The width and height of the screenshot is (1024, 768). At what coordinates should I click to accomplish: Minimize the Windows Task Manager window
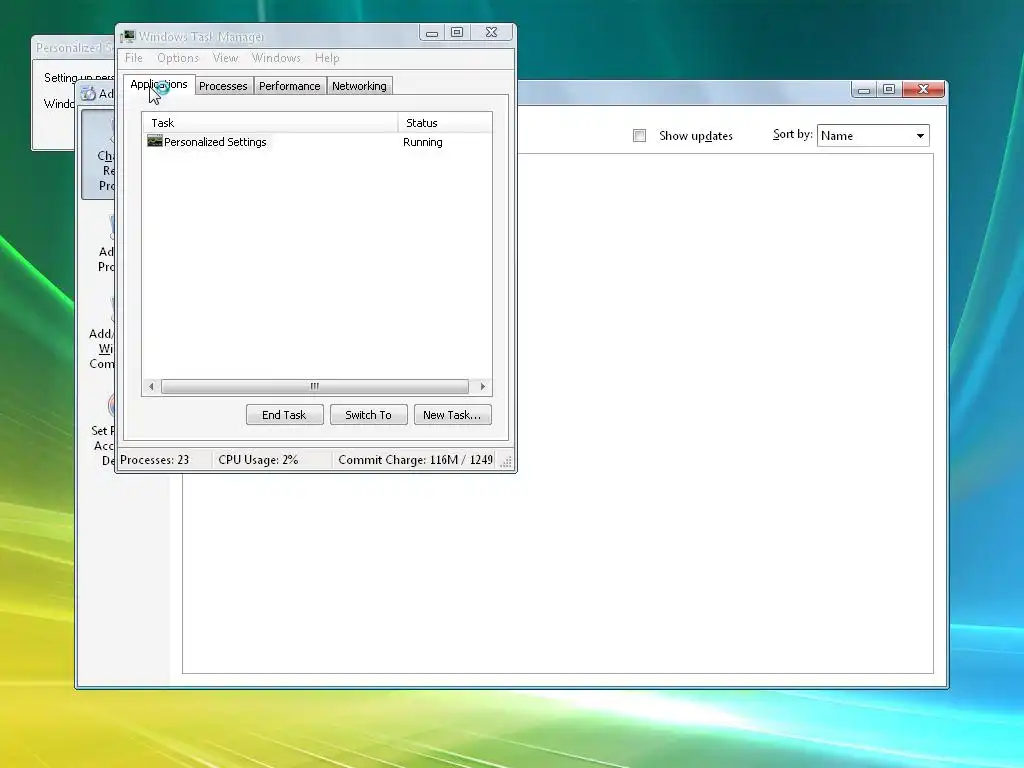(x=432, y=33)
